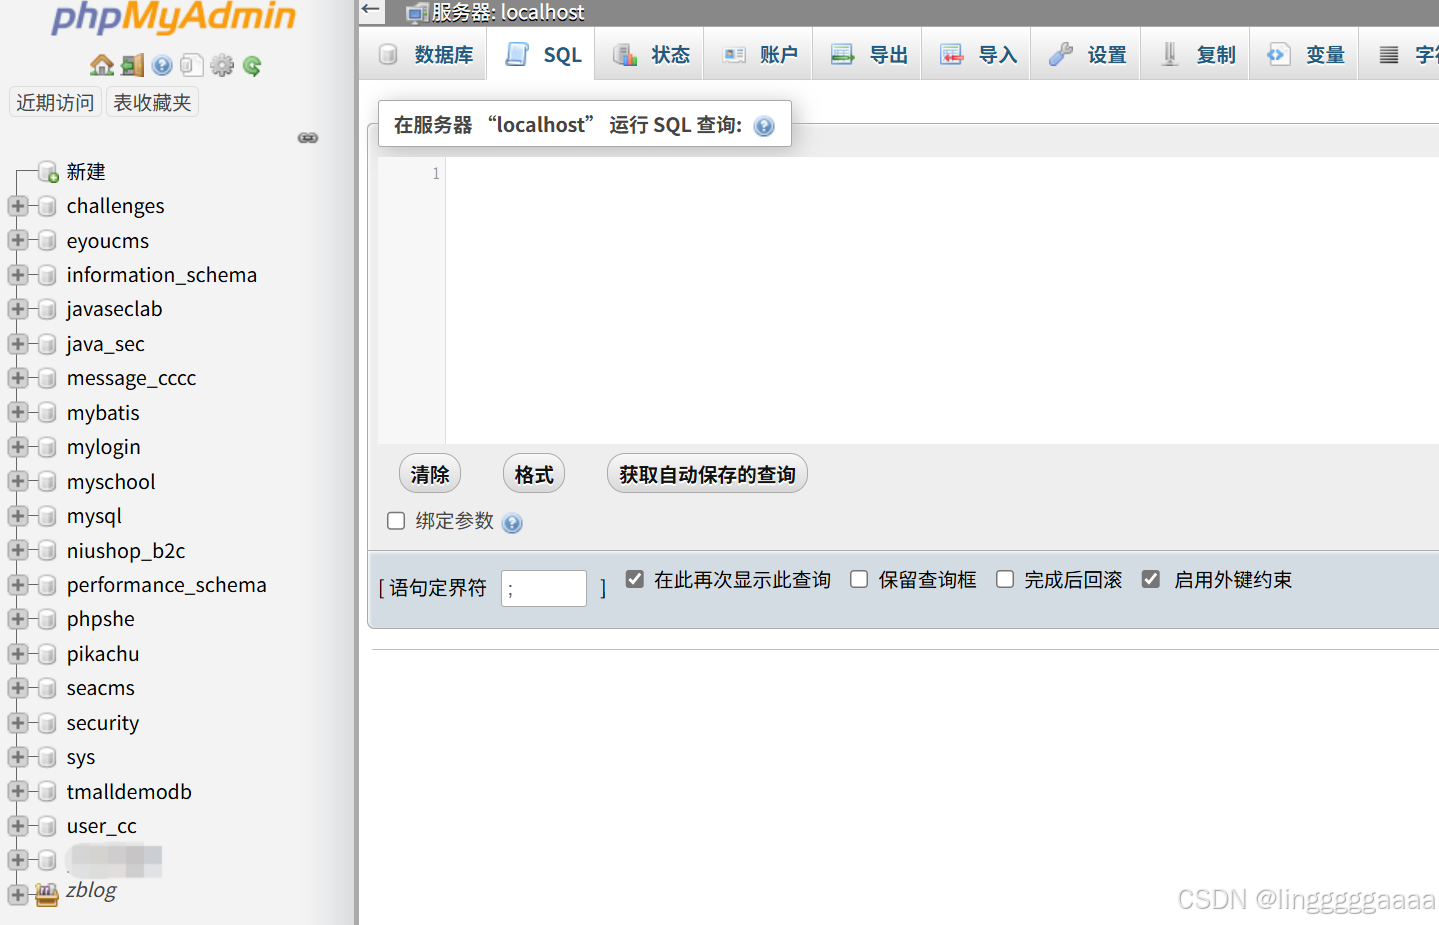Click the phpshe database cylinder icon
Viewport: 1439px width, 925px height.
[46, 619]
